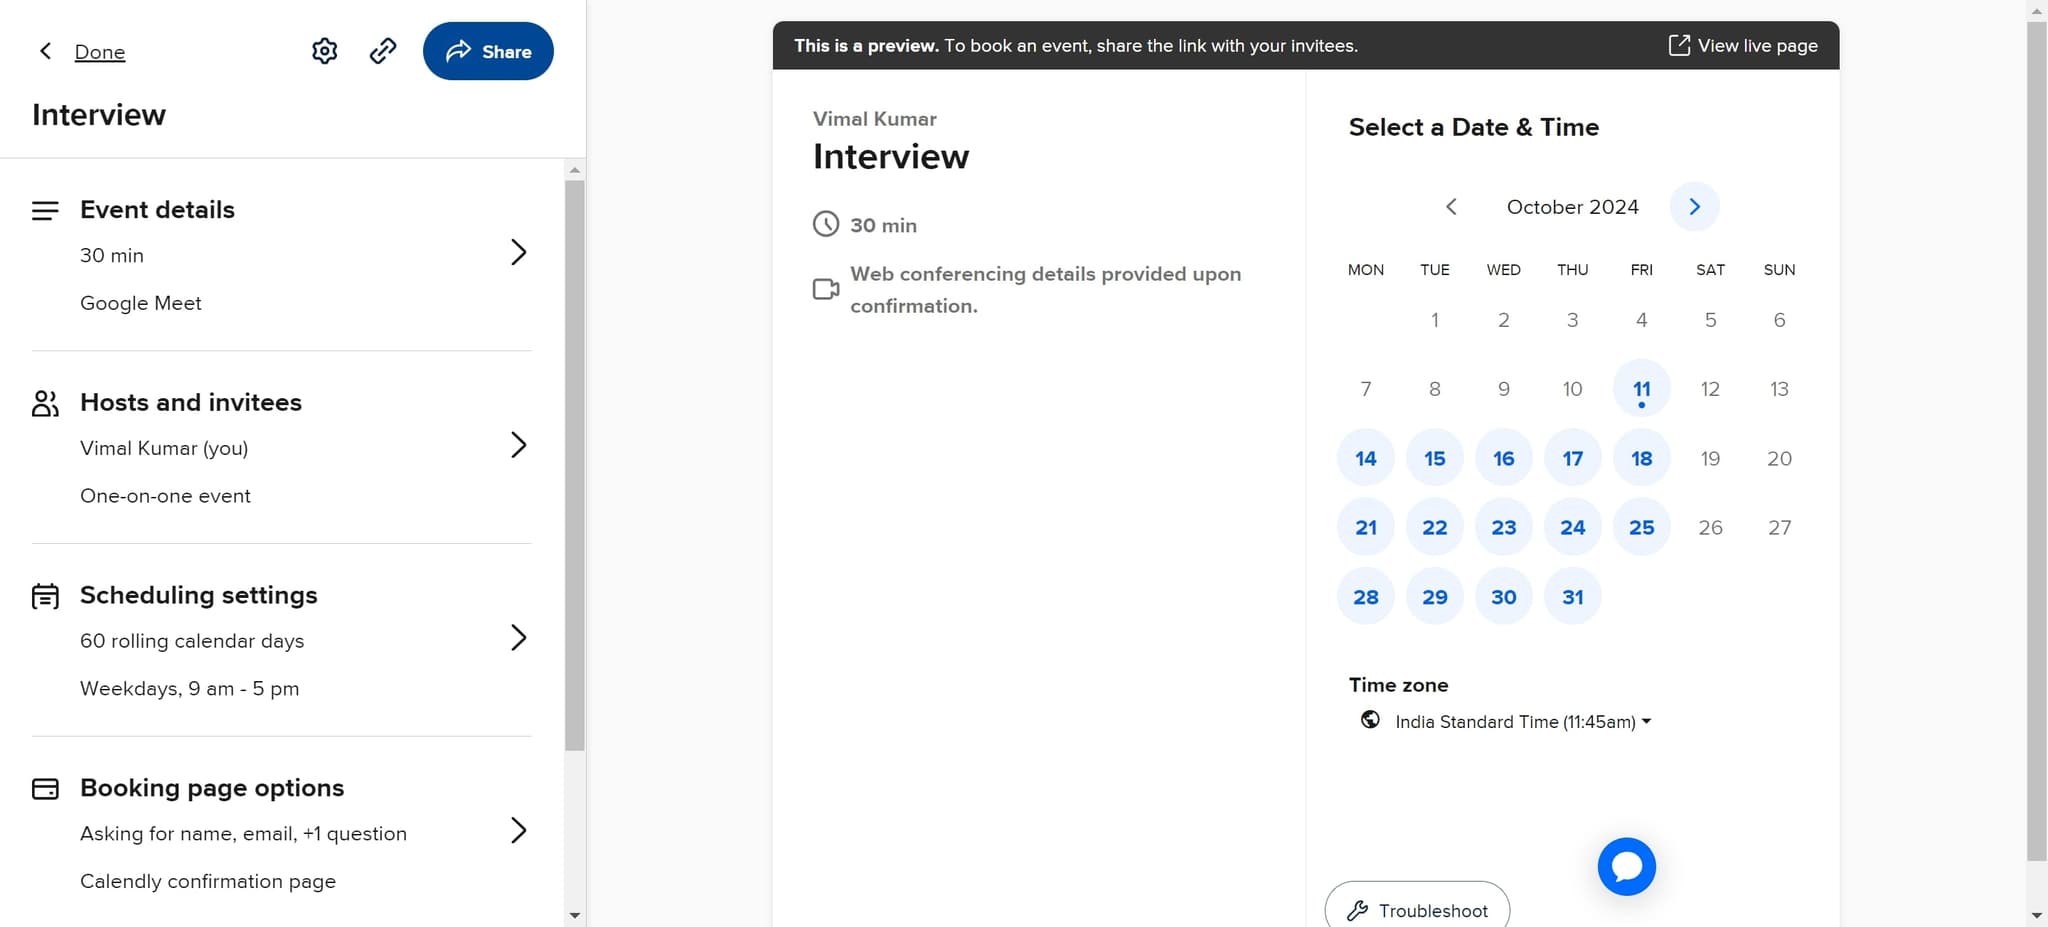Click the Hosts and invitees people icon
2048x927 pixels.
(x=45, y=403)
